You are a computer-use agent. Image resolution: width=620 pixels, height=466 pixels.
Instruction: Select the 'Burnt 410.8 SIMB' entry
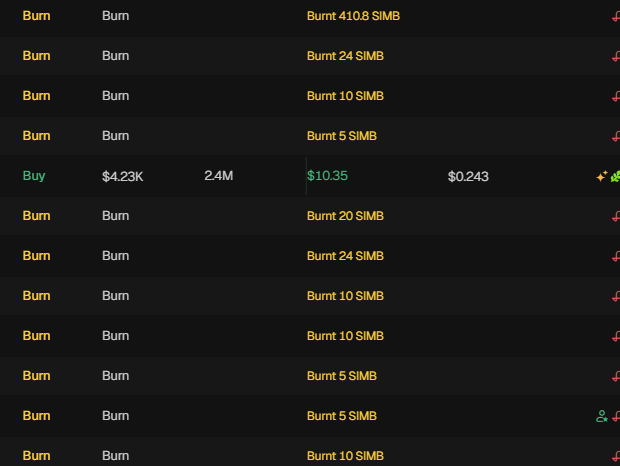pyautogui.click(x=353, y=16)
